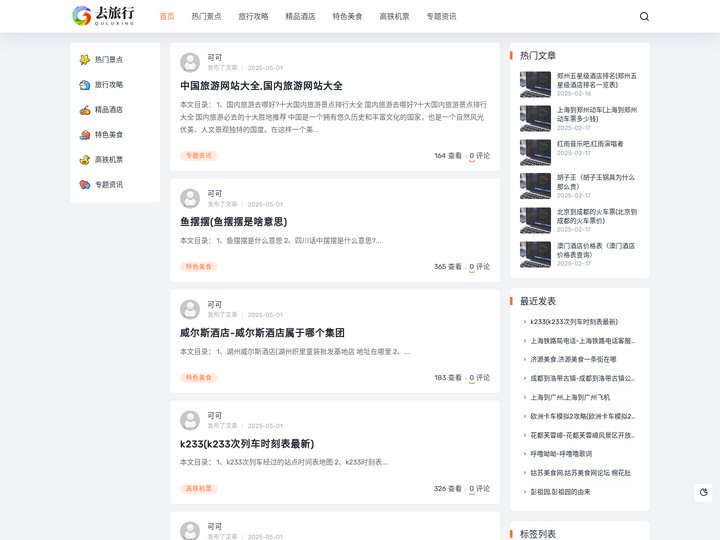Click the icon beside 特色美食 in the sidebar
Screen dimensions: 720x540
tap(84, 135)
